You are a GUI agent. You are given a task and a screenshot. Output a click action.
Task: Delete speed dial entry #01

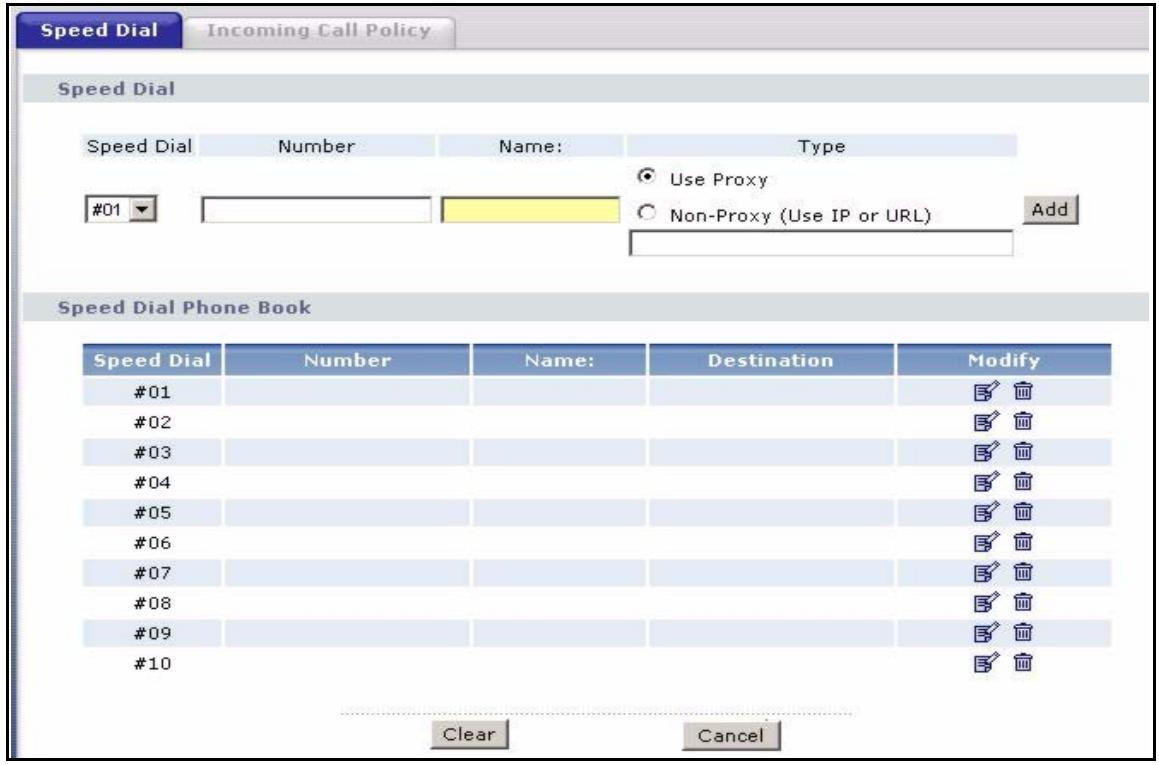(1023, 391)
